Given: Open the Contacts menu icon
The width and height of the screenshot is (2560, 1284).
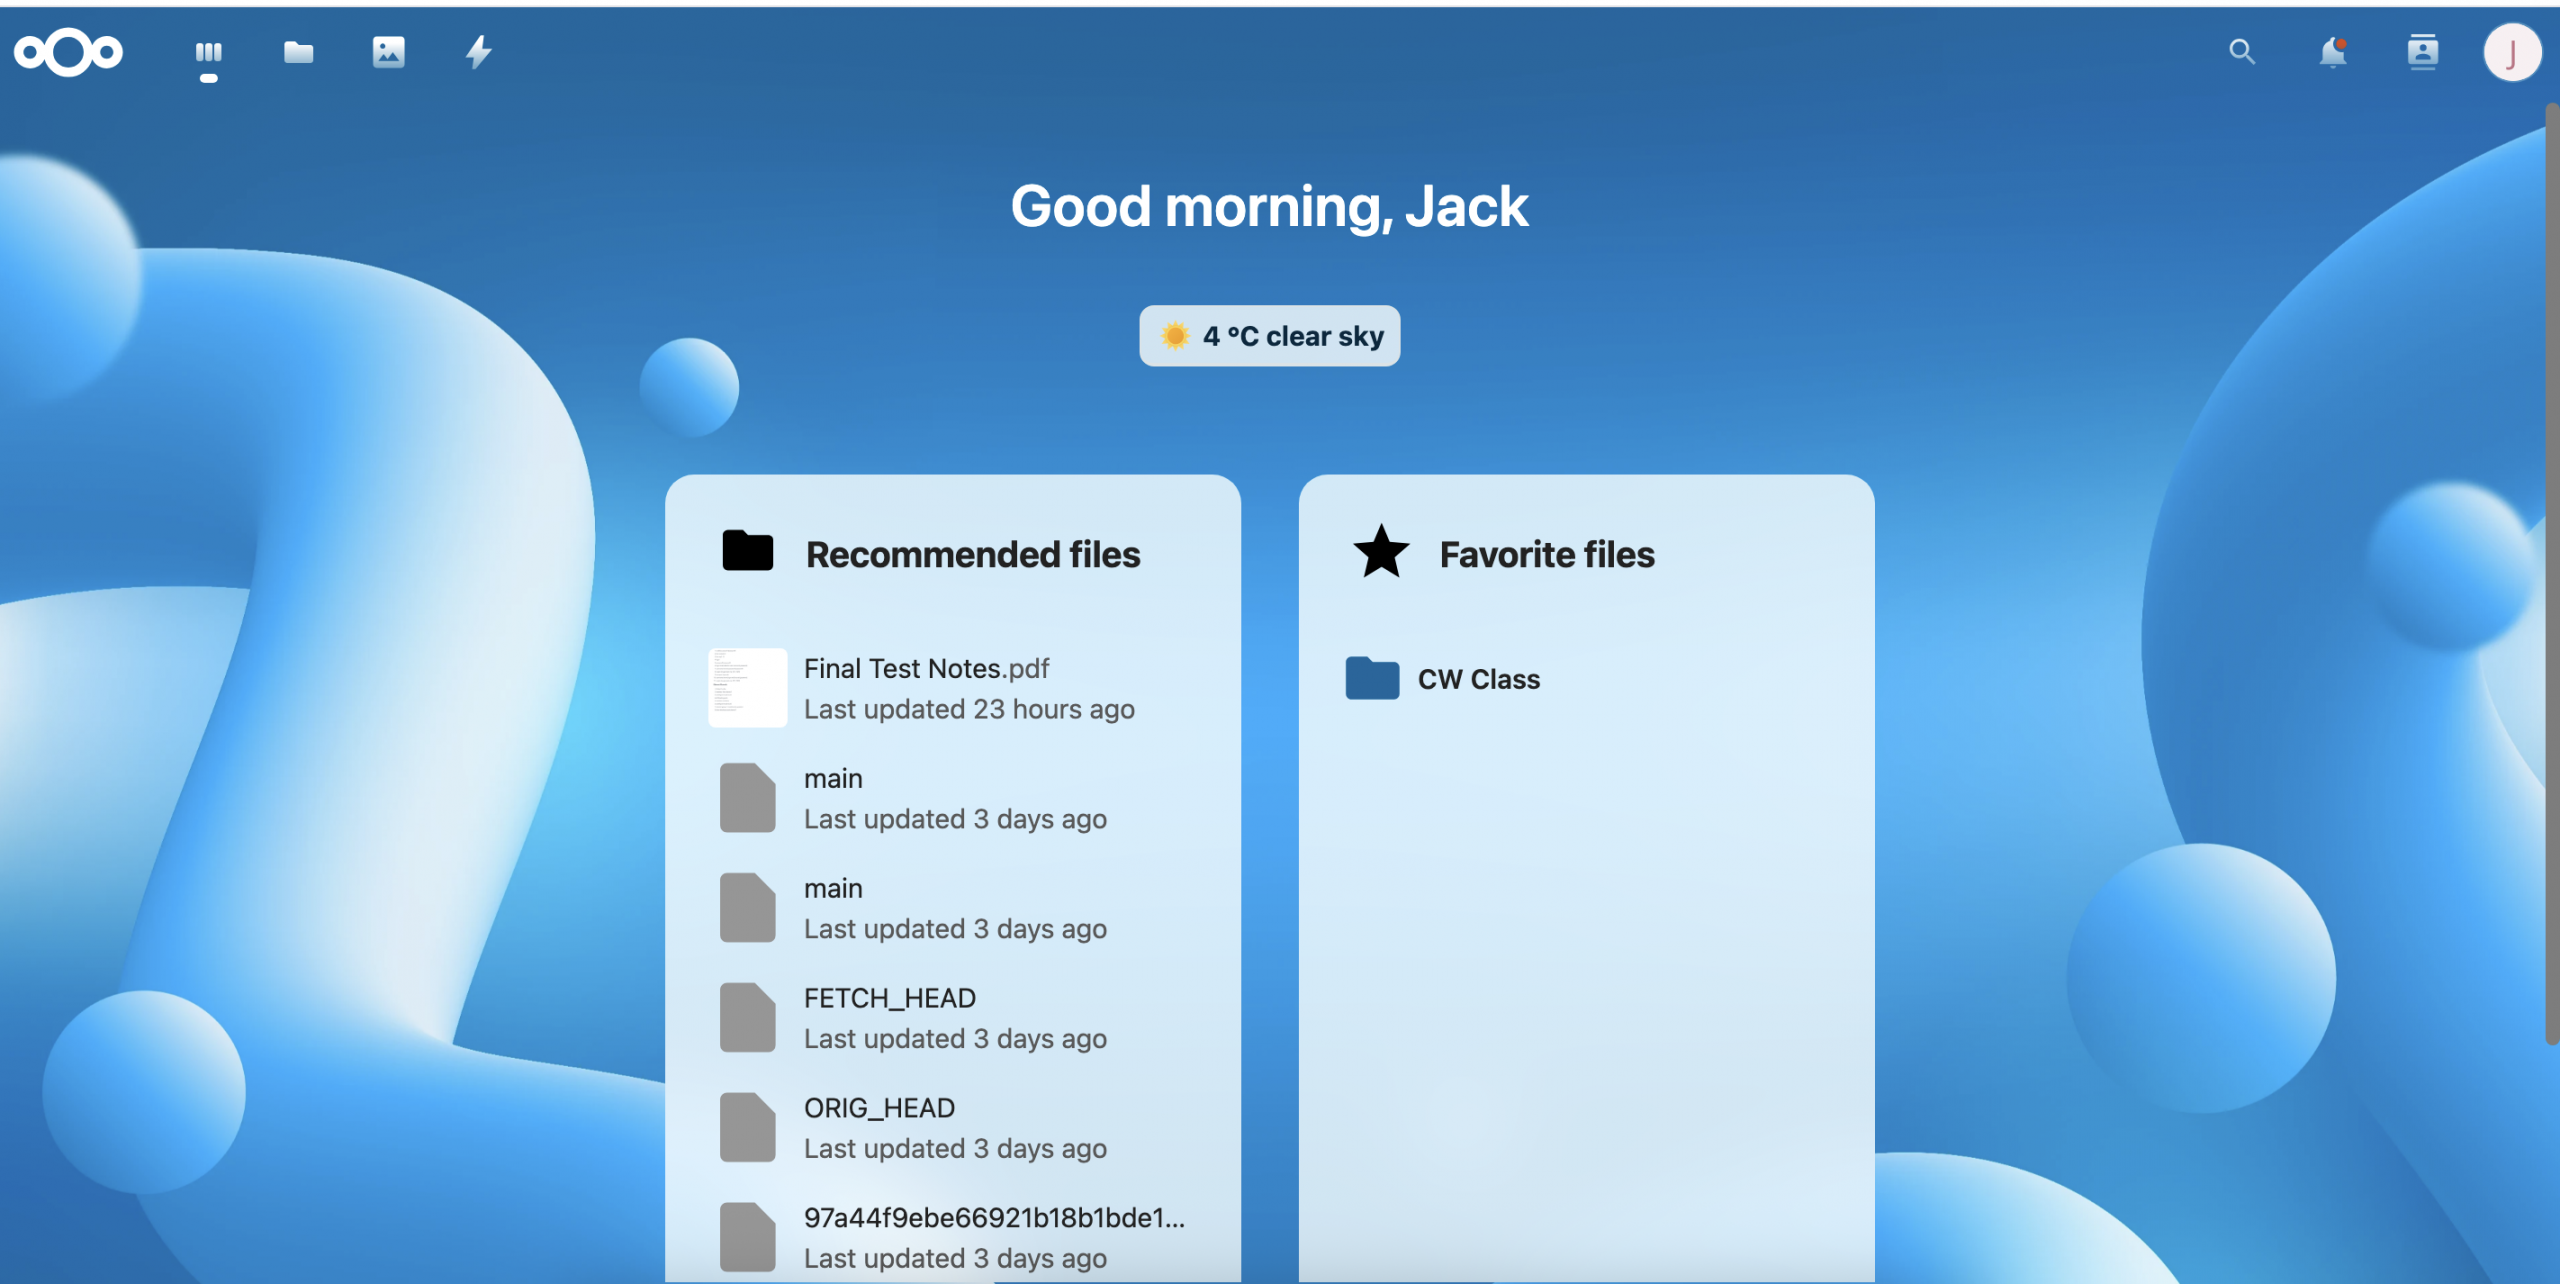Looking at the screenshot, I should pos(2423,52).
